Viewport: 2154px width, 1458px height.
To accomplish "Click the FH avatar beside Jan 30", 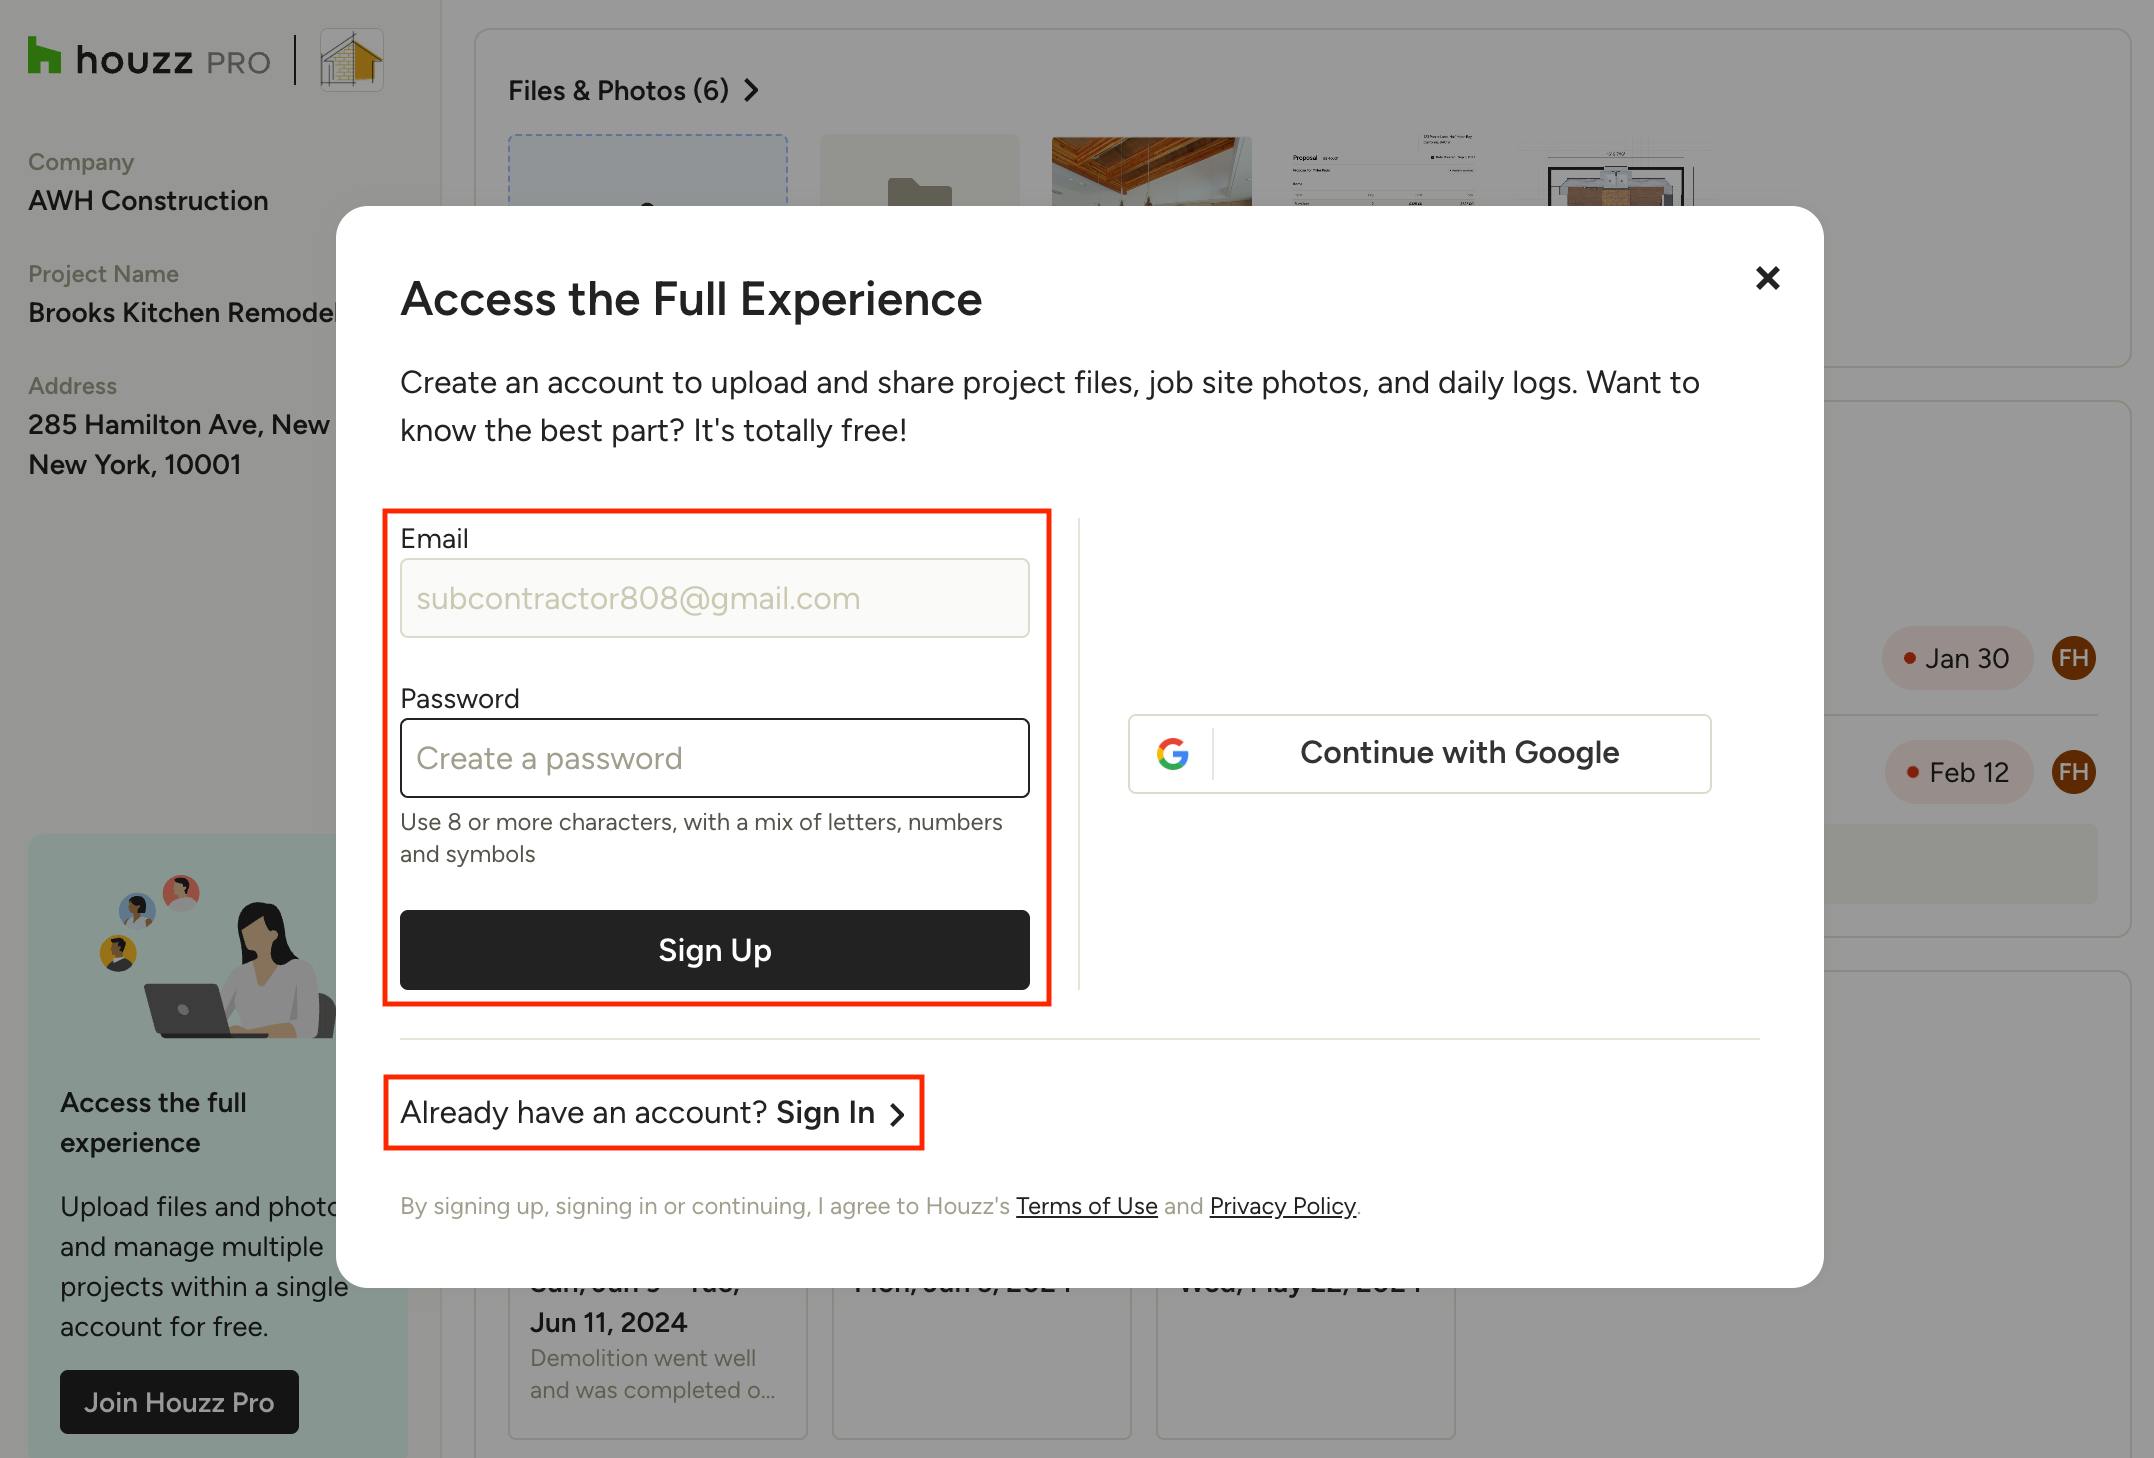I will tap(2073, 658).
